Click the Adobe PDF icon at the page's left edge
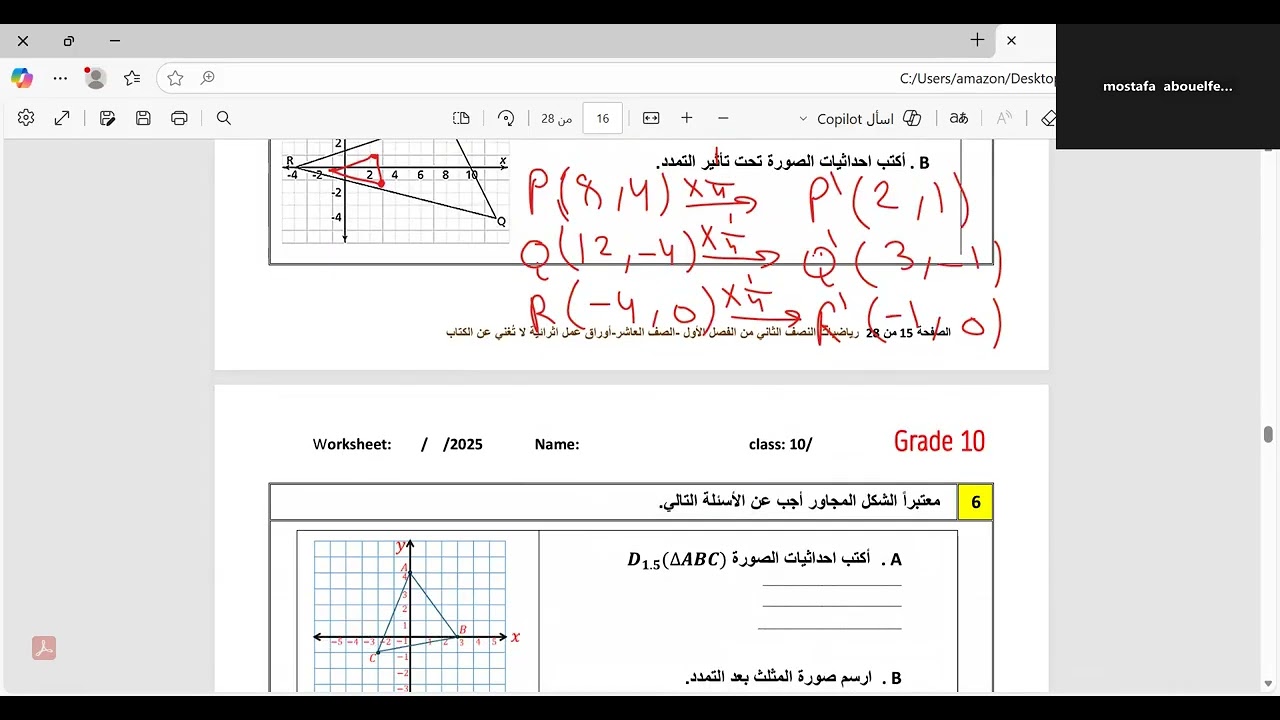 (43, 648)
